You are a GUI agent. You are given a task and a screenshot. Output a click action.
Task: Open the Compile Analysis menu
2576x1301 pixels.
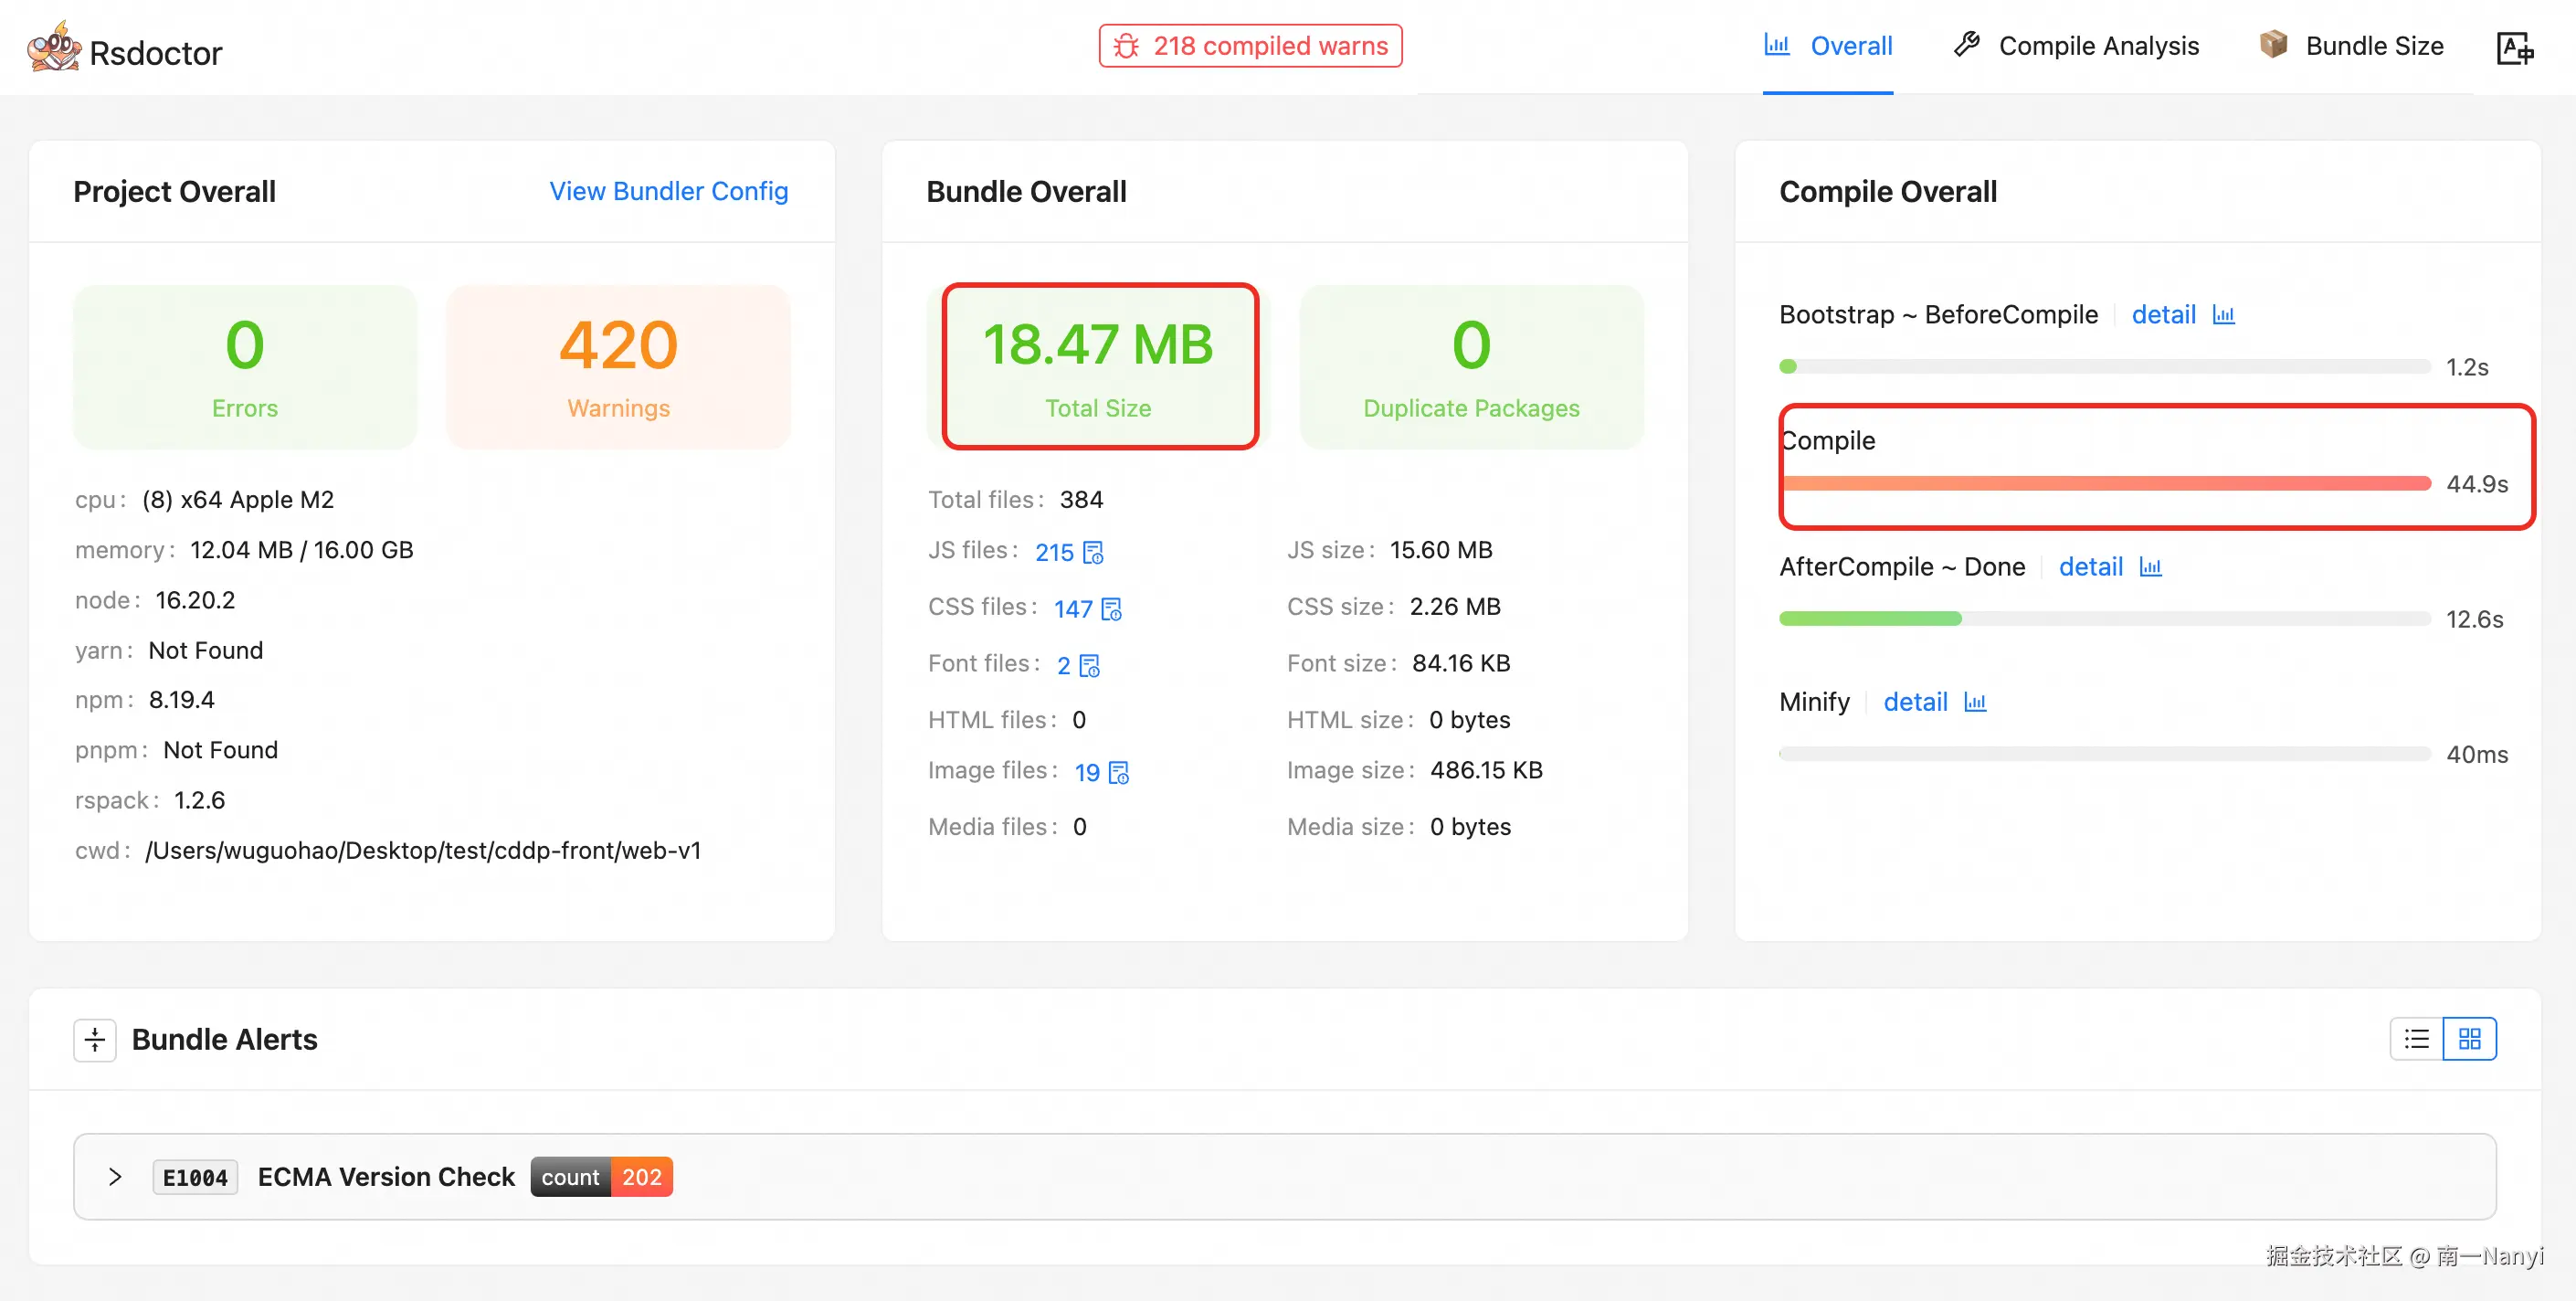[x=2076, y=46]
